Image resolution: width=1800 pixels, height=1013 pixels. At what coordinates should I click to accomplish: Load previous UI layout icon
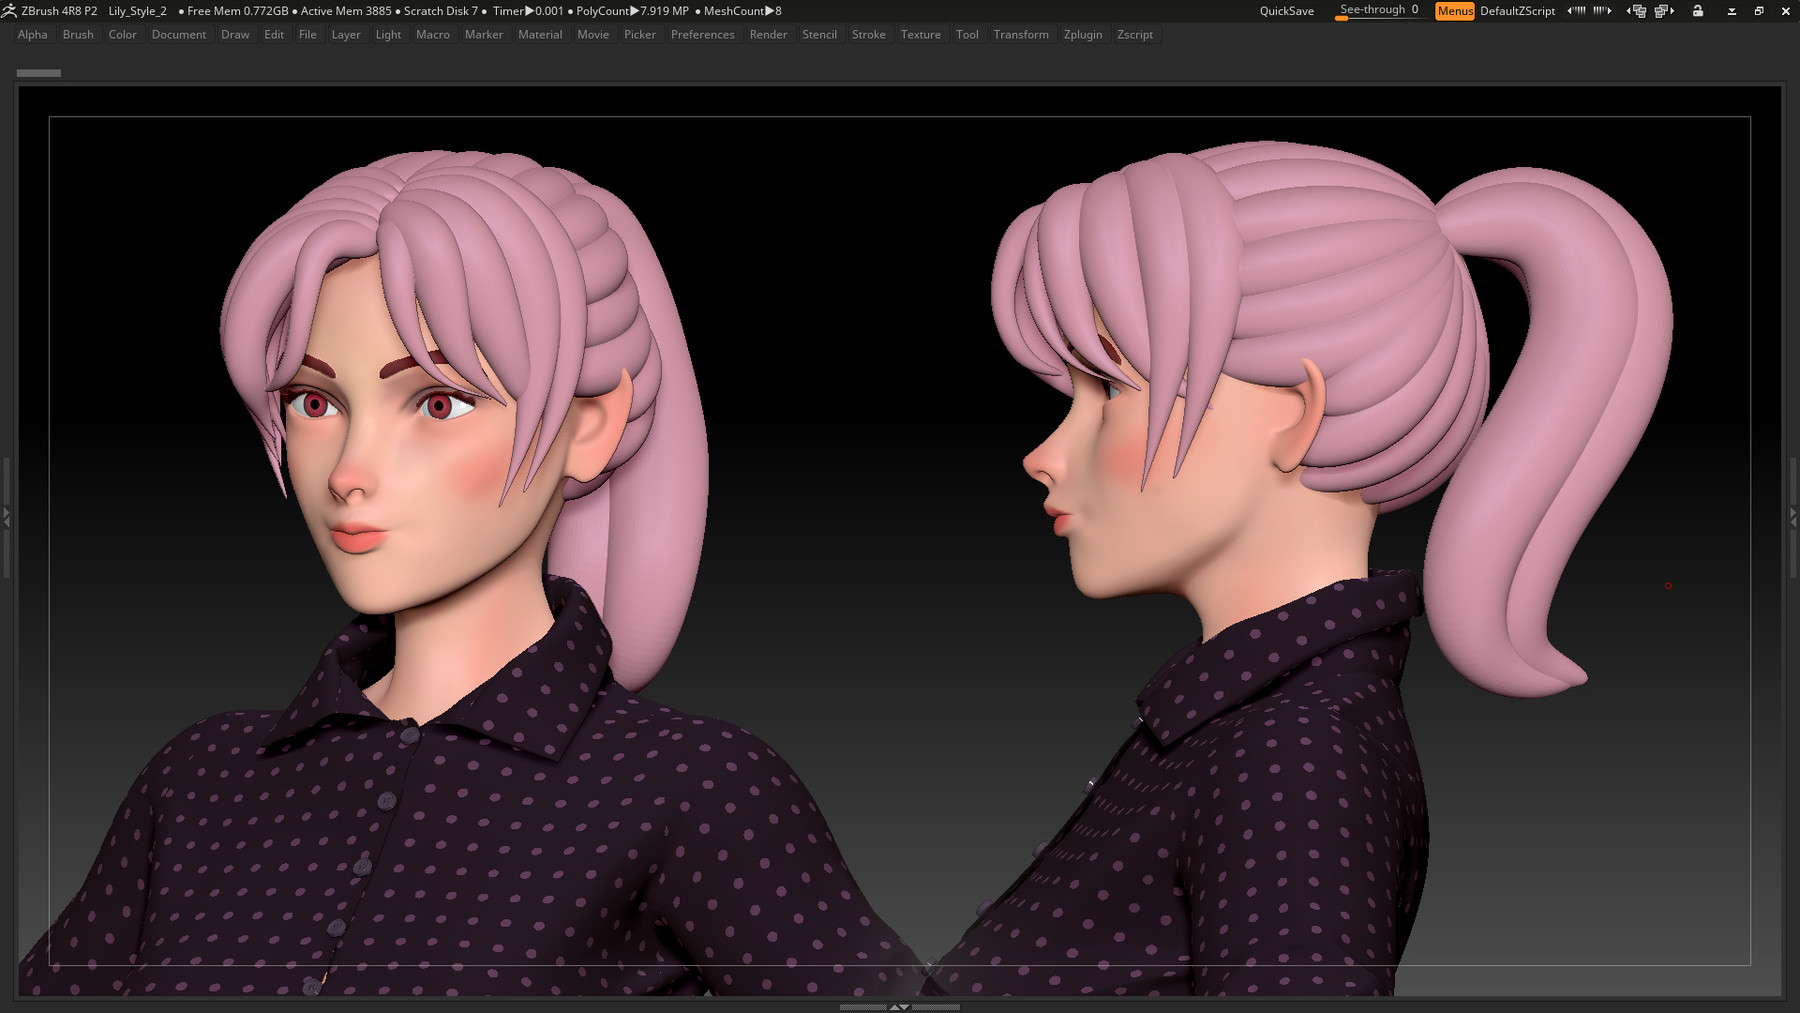click(x=1637, y=11)
